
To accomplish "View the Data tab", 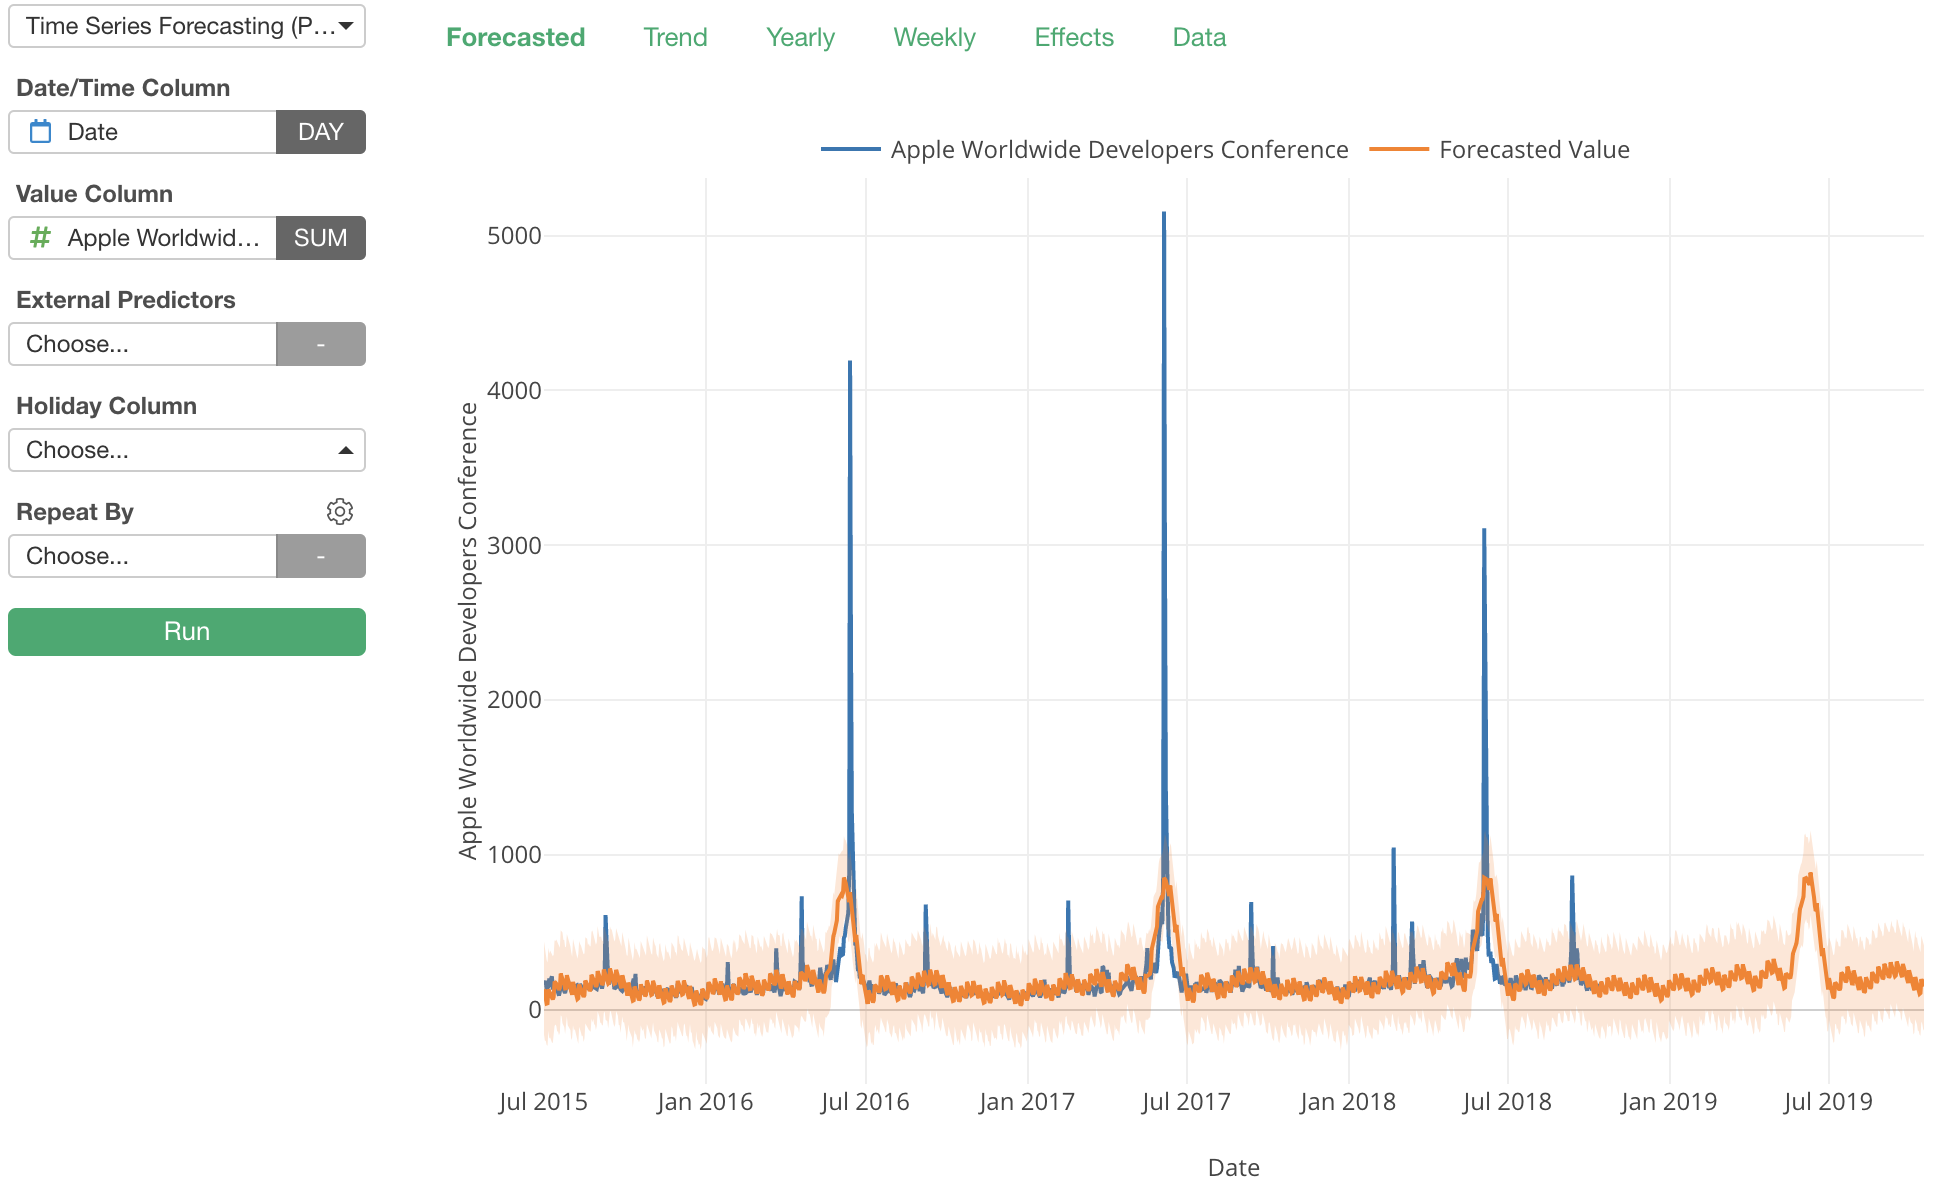I will [x=1199, y=37].
